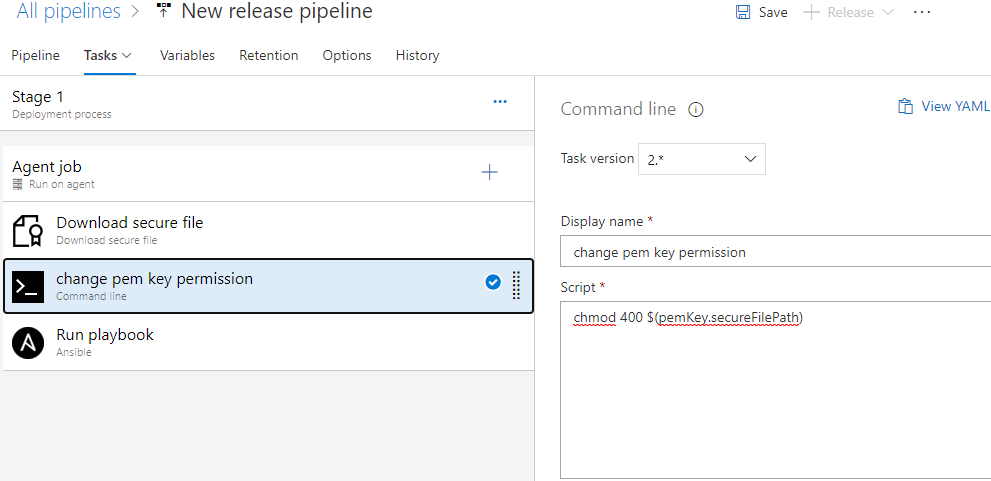This screenshot has width=991, height=481.
Task: Open the Retention tab
Action: [268, 56]
